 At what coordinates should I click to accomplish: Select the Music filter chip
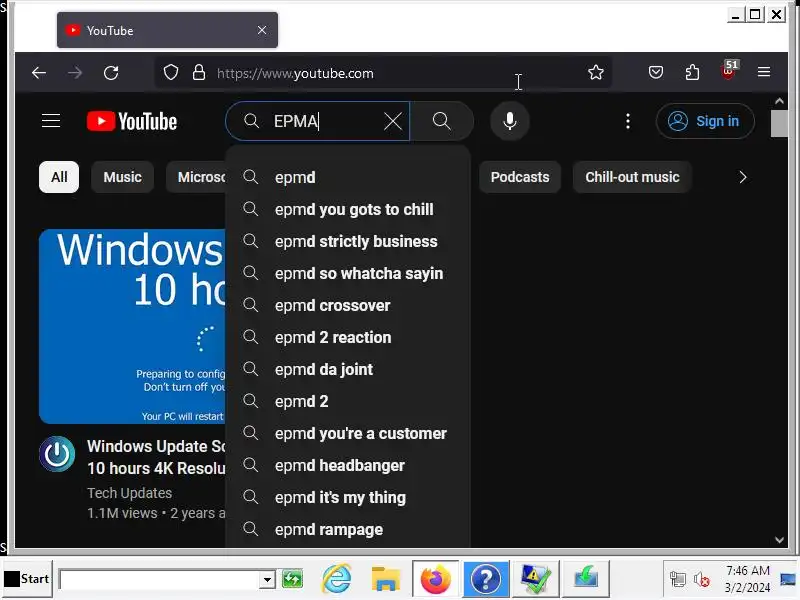[x=122, y=177]
